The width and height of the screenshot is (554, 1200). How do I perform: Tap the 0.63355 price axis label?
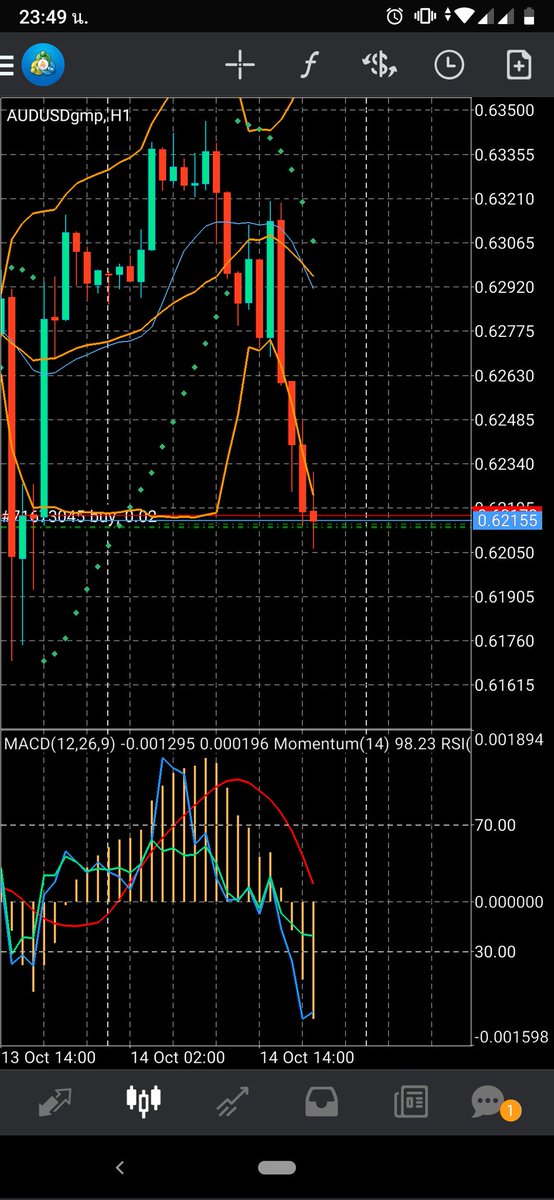[504, 154]
